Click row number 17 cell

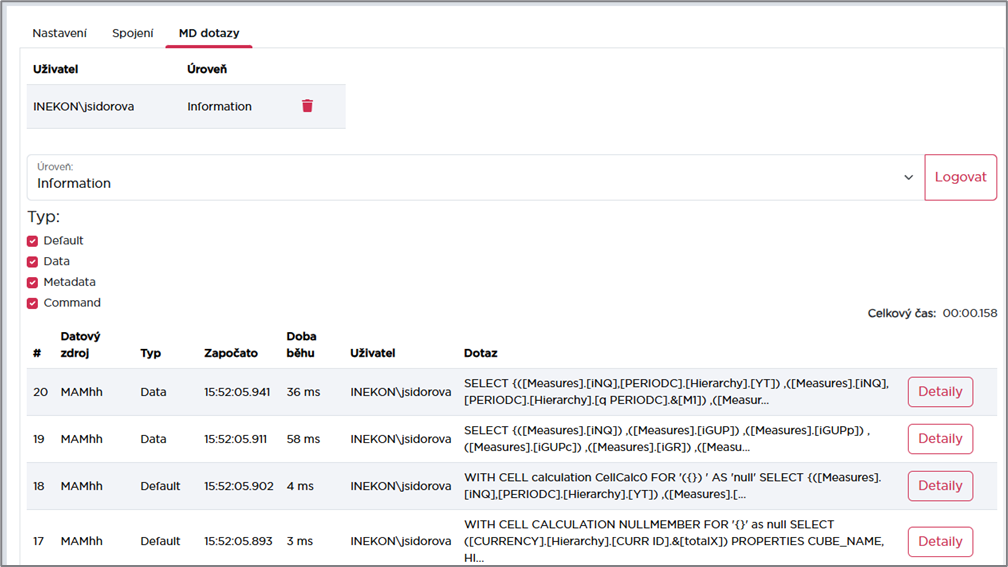tap(39, 541)
